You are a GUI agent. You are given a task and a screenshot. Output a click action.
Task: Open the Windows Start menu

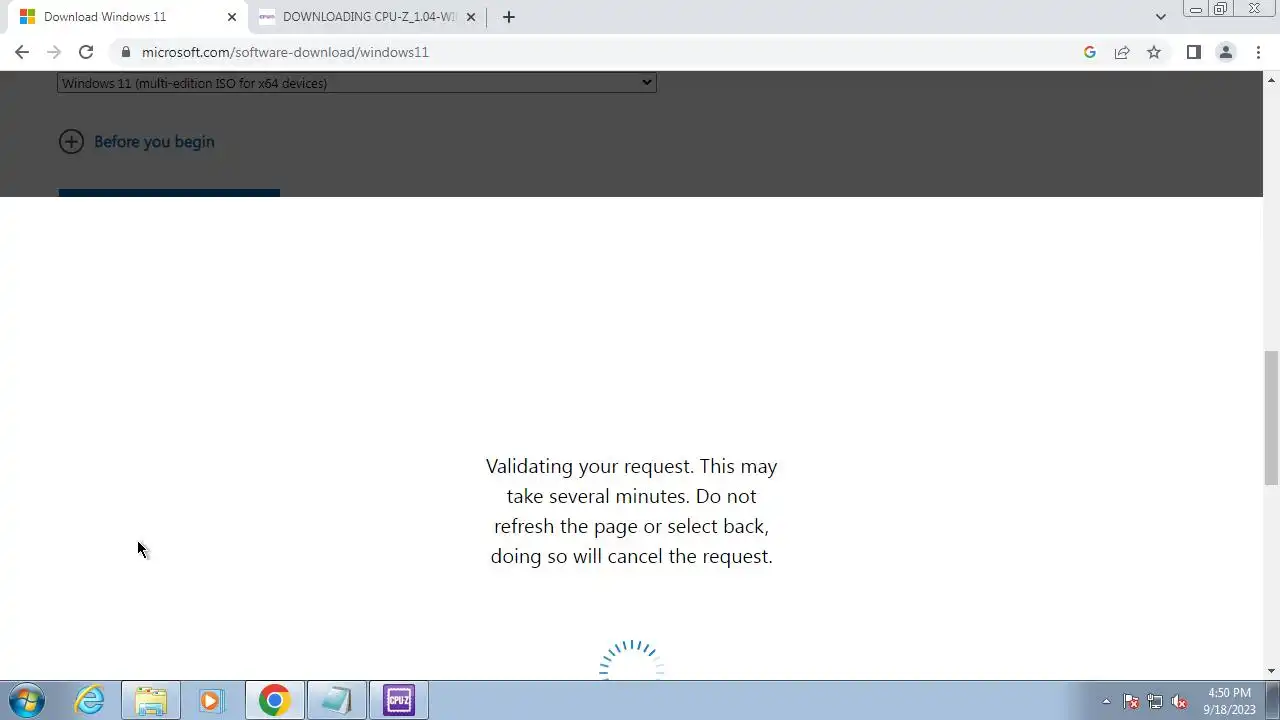[27, 700]
